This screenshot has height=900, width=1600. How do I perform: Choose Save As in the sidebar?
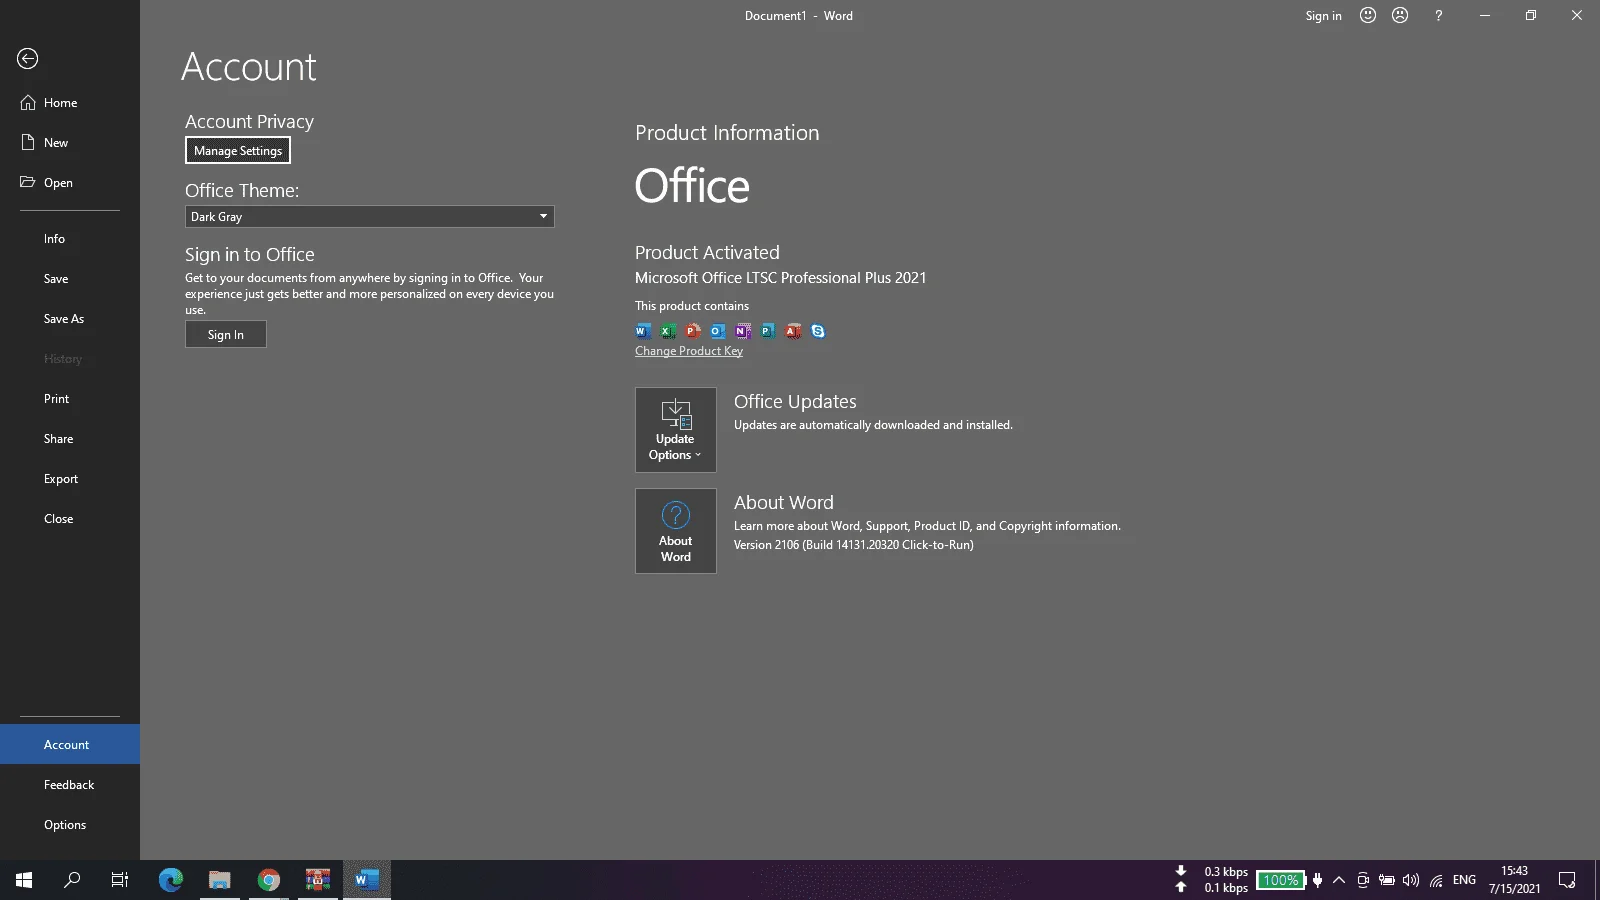point(70,319)
